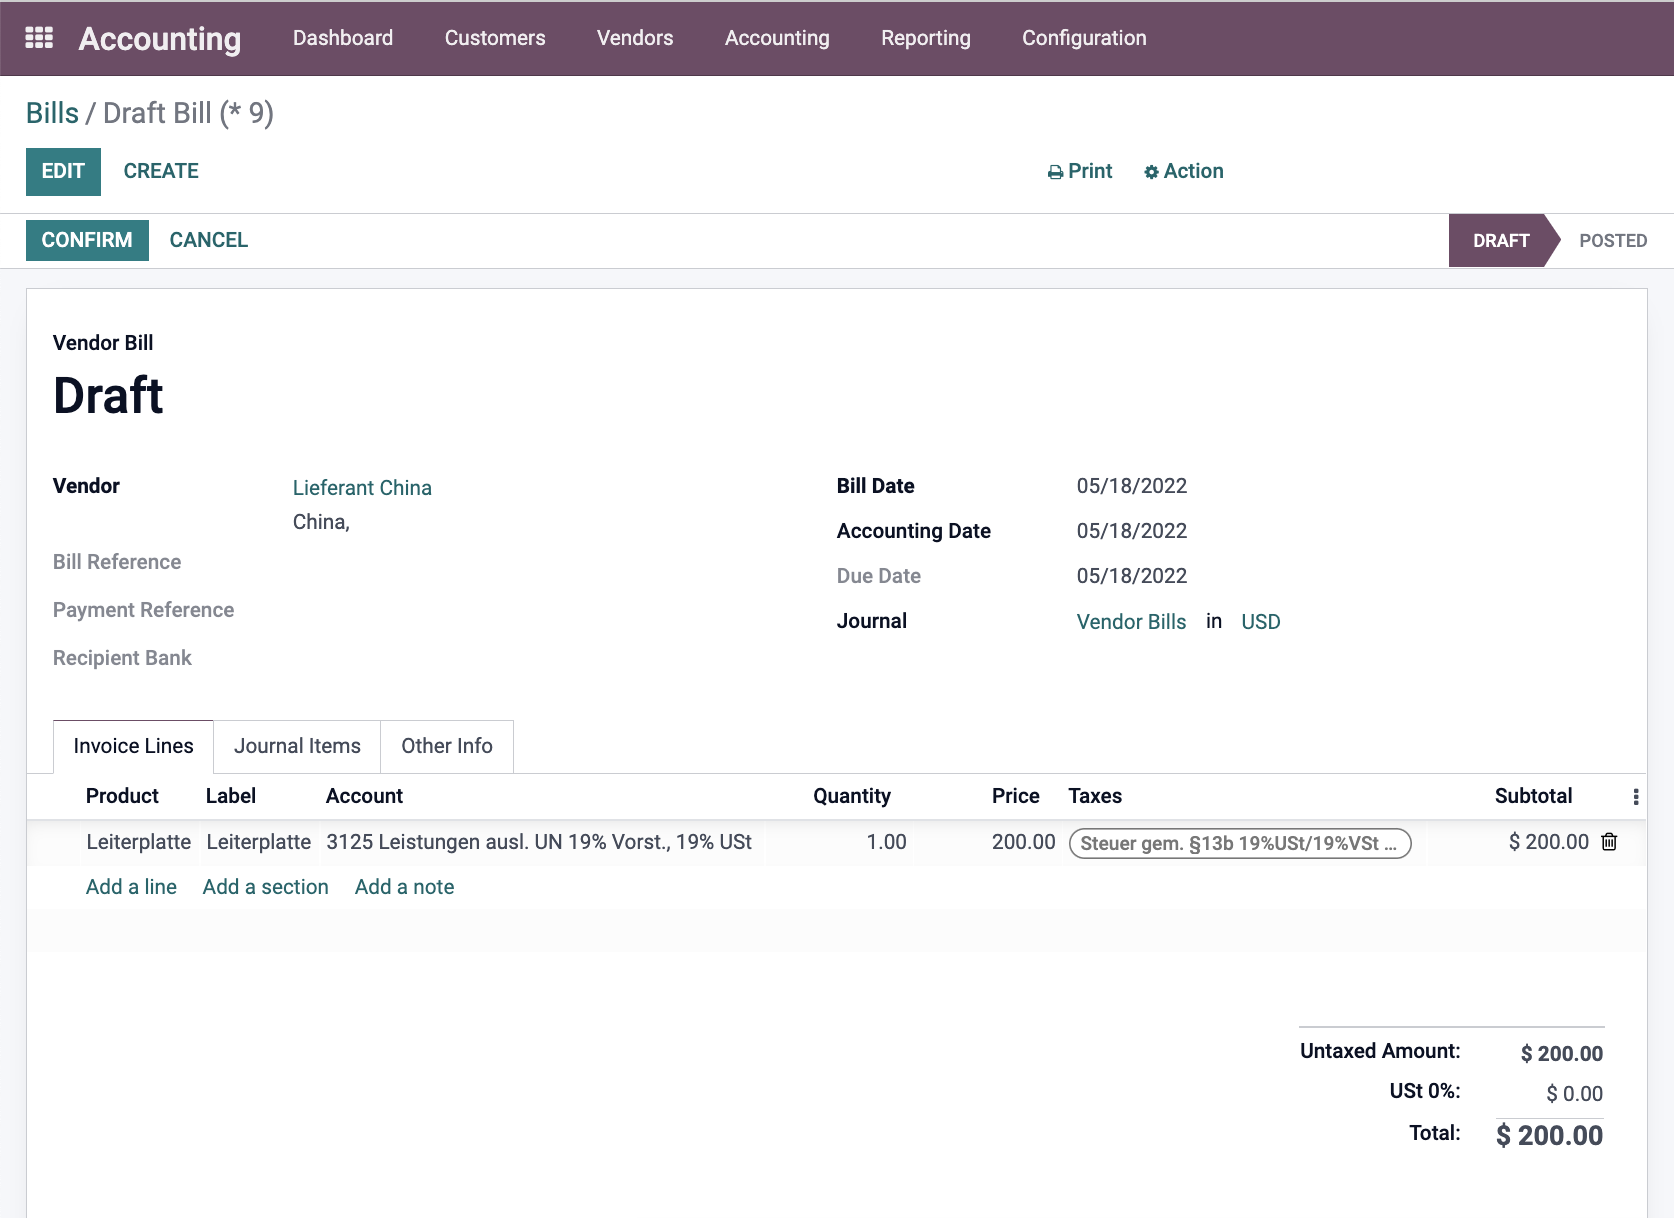Open the Lieferant China vendor link
The height and width of the screenshot is (1218, 1674).
[x=362, y=488]
